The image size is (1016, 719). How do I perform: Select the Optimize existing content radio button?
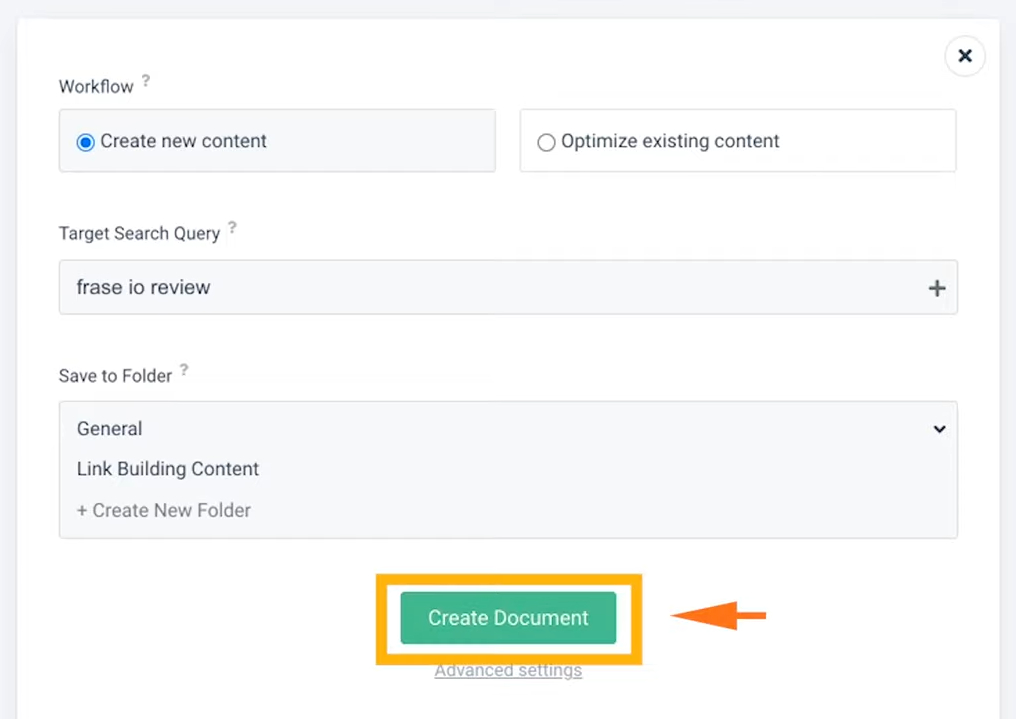546,142
